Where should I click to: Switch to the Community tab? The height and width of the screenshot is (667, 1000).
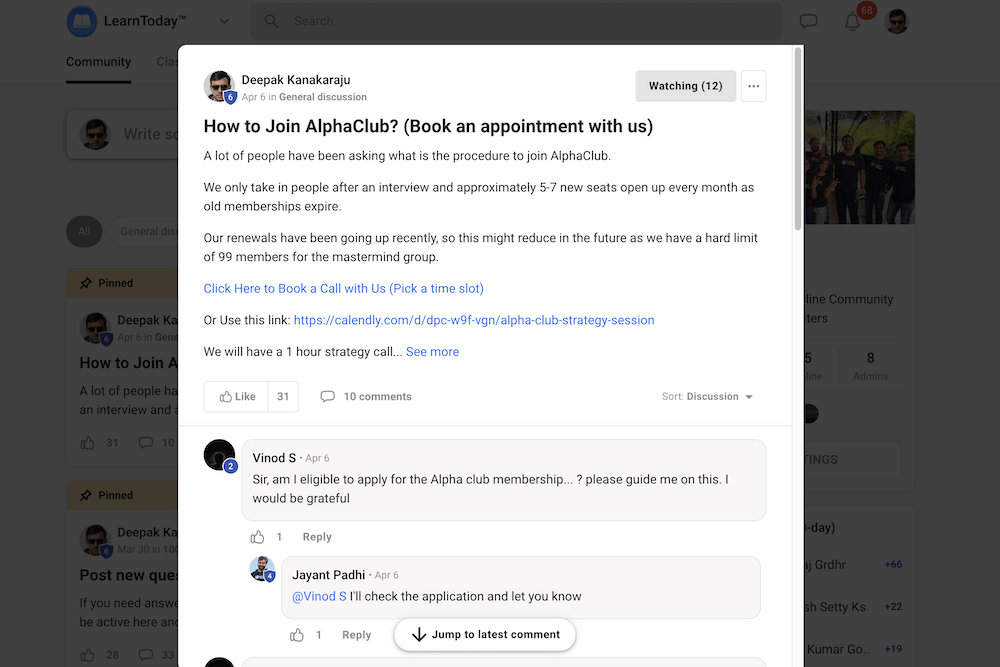click(x=98, y=62)
